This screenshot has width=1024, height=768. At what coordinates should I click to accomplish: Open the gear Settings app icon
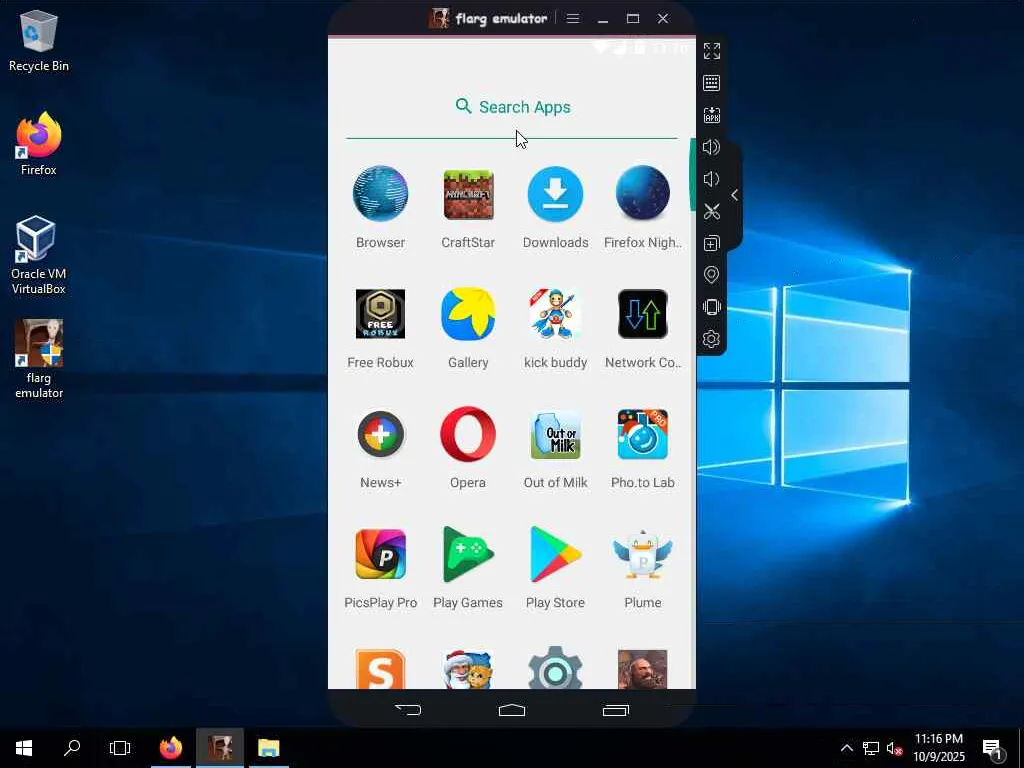tap(555, 668)
